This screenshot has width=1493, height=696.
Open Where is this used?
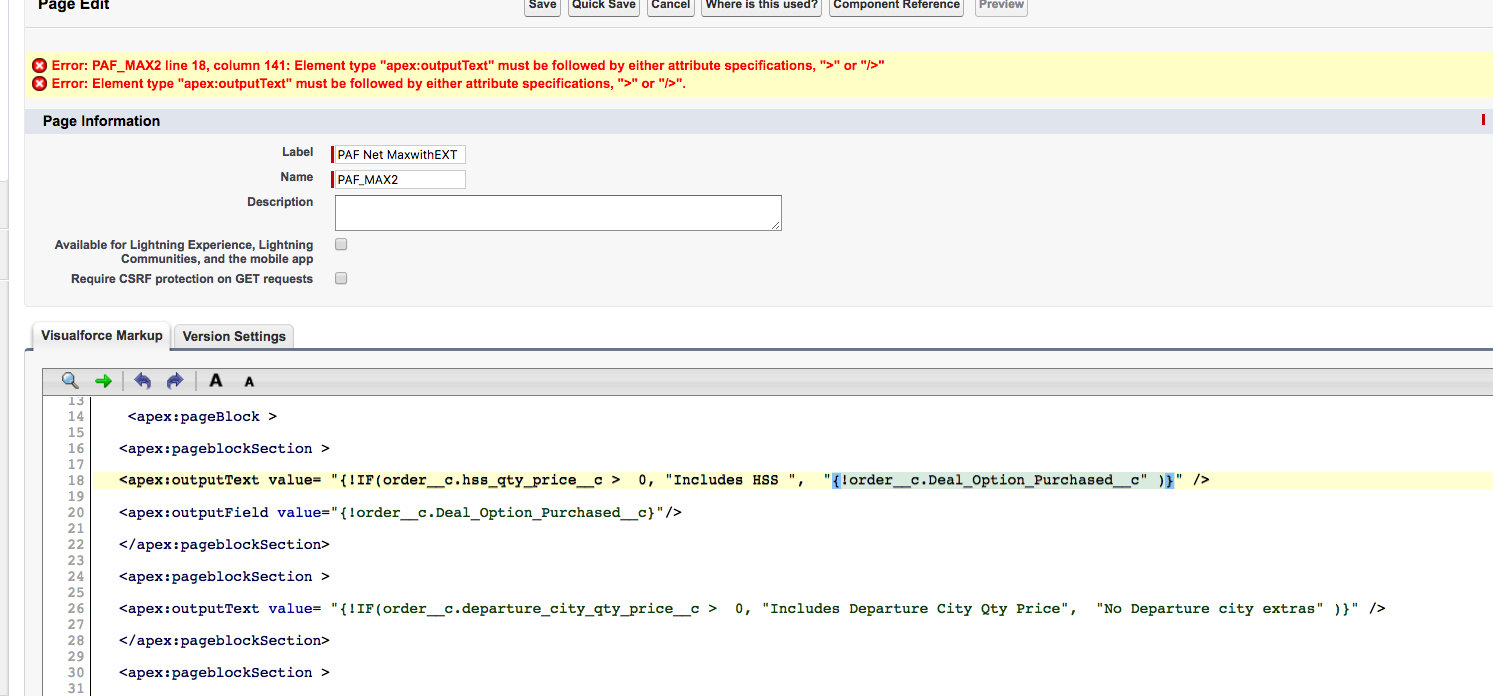[x=761, y=6]
